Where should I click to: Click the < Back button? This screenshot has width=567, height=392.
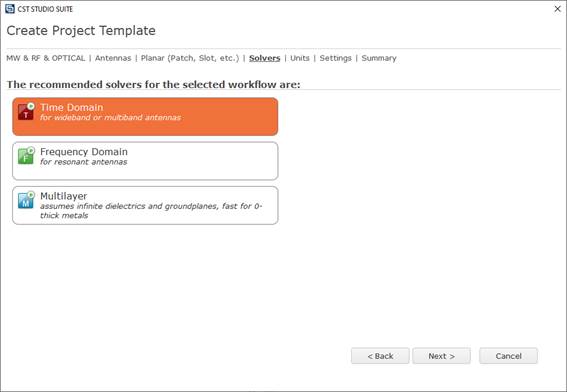380,356
